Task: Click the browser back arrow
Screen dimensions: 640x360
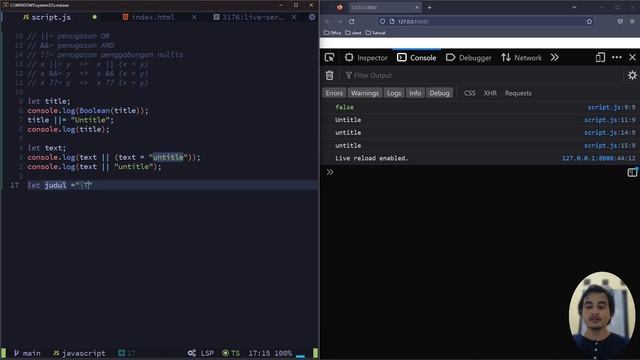Action: (x=328, y=21)
